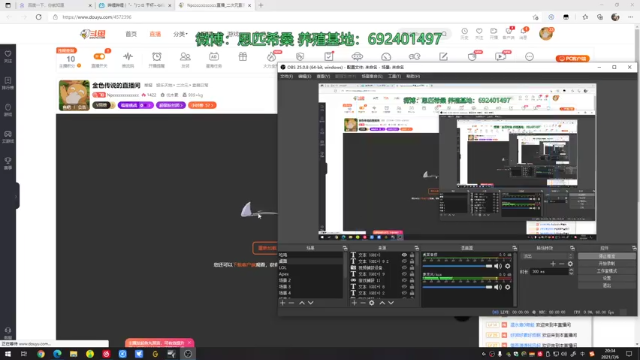Open the two-people icon in Douyu toolbar
The height and width of the screenshot is (360, 640).
[x=185, y=56]
